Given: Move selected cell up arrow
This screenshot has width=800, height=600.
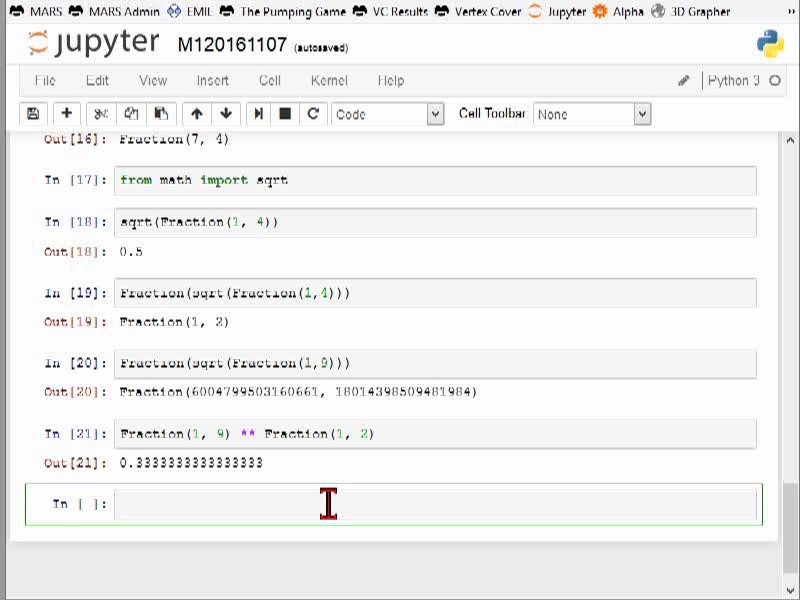Looking at the screenshot, I should tap(197, 114).
